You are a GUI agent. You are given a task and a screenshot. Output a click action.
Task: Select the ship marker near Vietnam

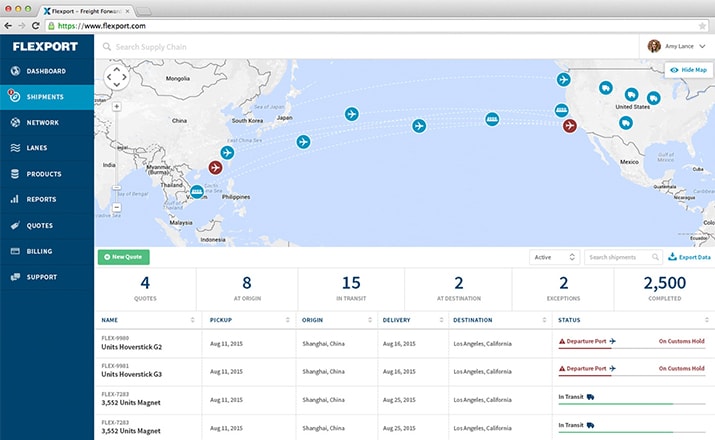pyautogui.click(x=197, y=191)
